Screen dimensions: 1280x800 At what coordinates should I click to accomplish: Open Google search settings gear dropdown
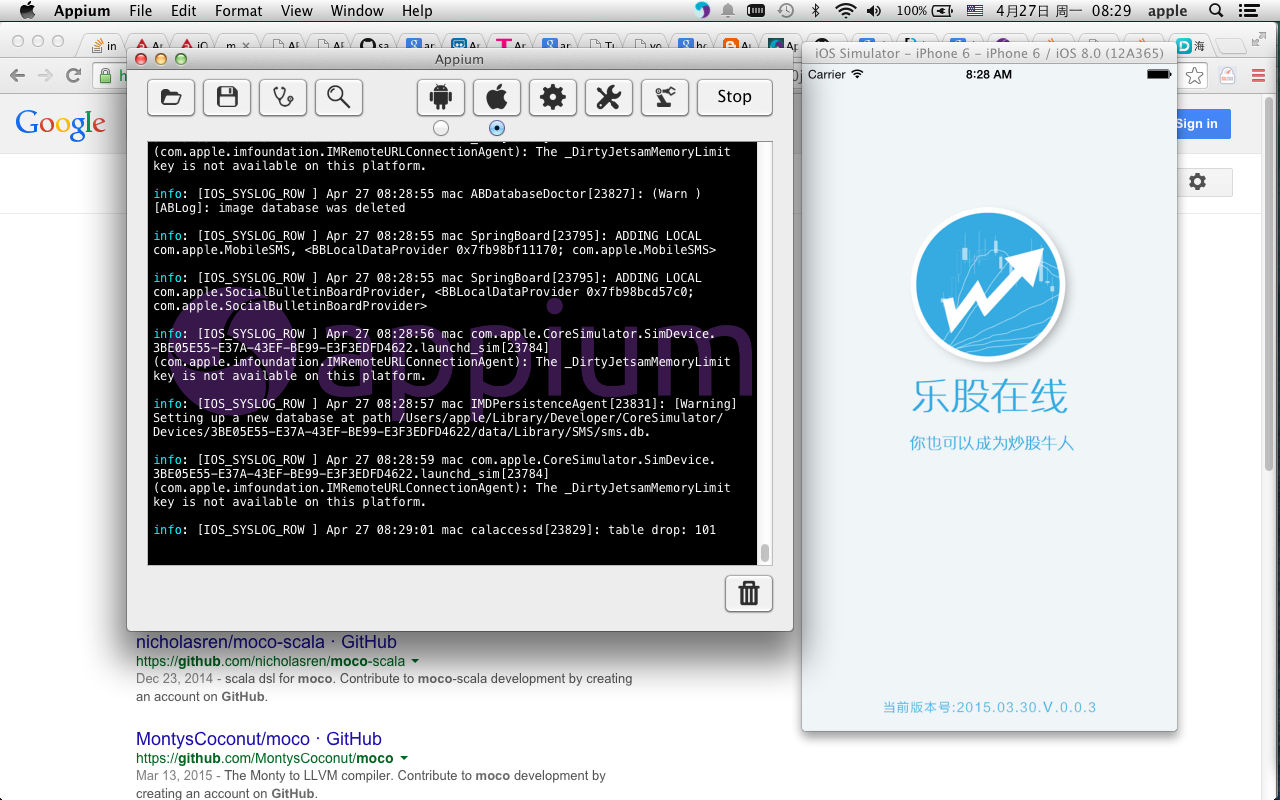coord(1197,182)
